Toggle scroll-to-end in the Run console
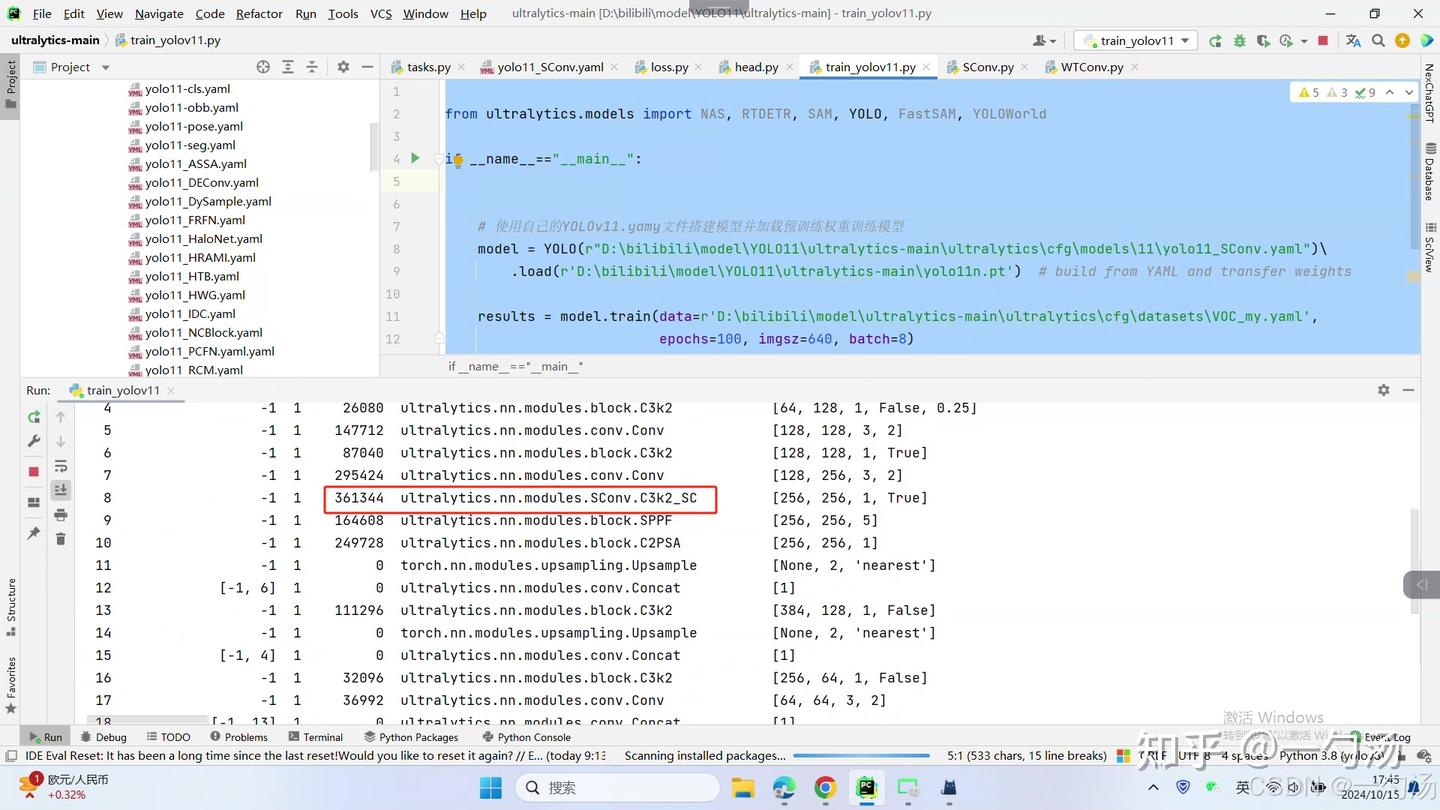The width and height of the screenshot is (1440, 810). (61, 490)
